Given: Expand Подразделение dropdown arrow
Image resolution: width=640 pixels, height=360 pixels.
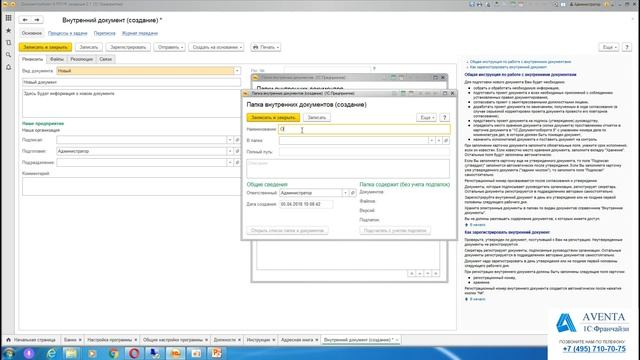Looking at the screenshot, I should (230, 162).
